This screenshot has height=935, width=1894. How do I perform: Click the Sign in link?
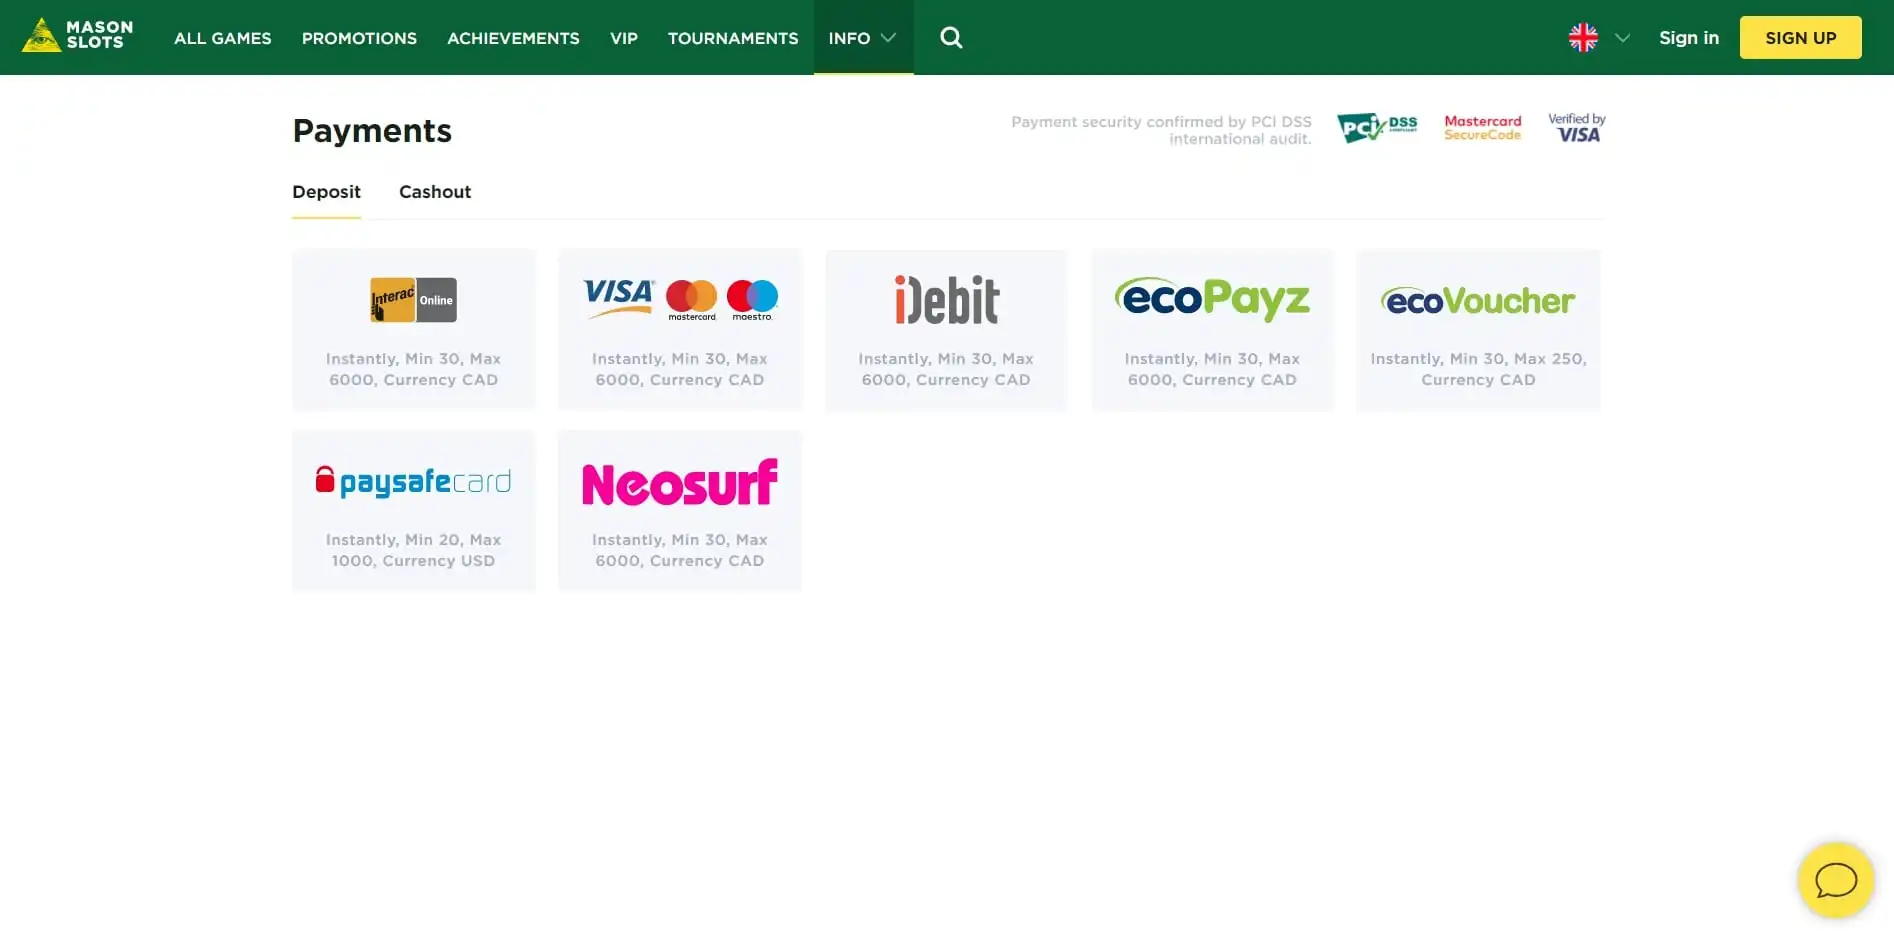1689,38
